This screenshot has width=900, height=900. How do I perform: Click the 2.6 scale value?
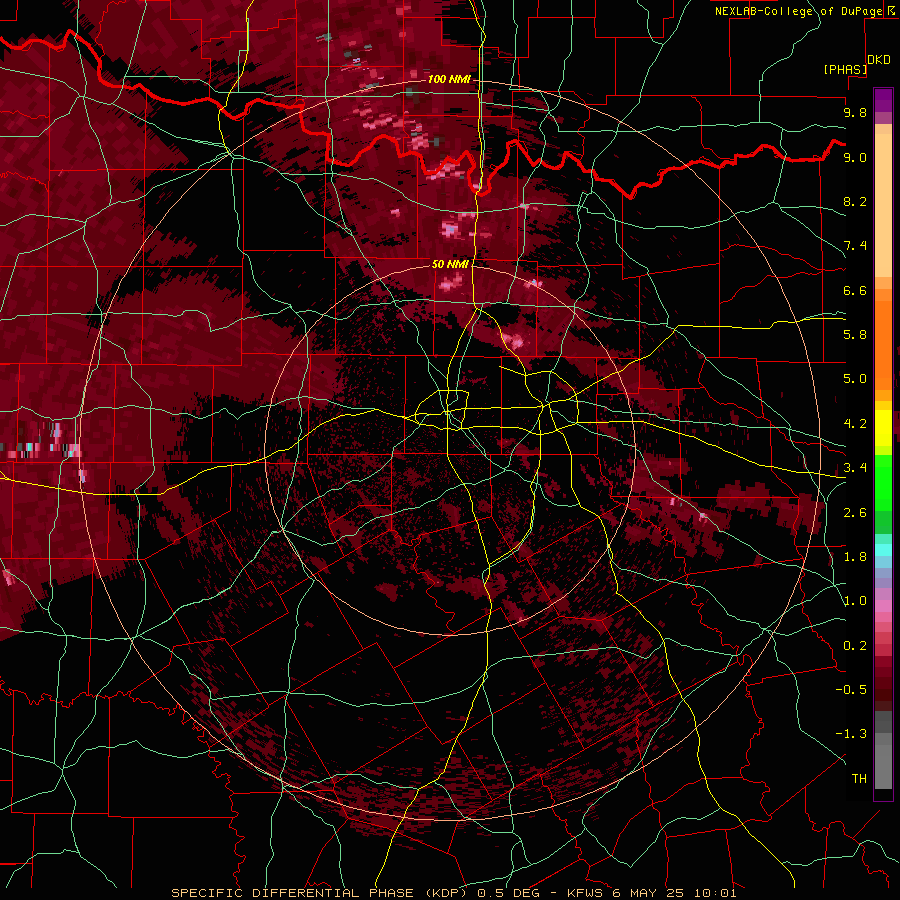[x=855, y=513]
